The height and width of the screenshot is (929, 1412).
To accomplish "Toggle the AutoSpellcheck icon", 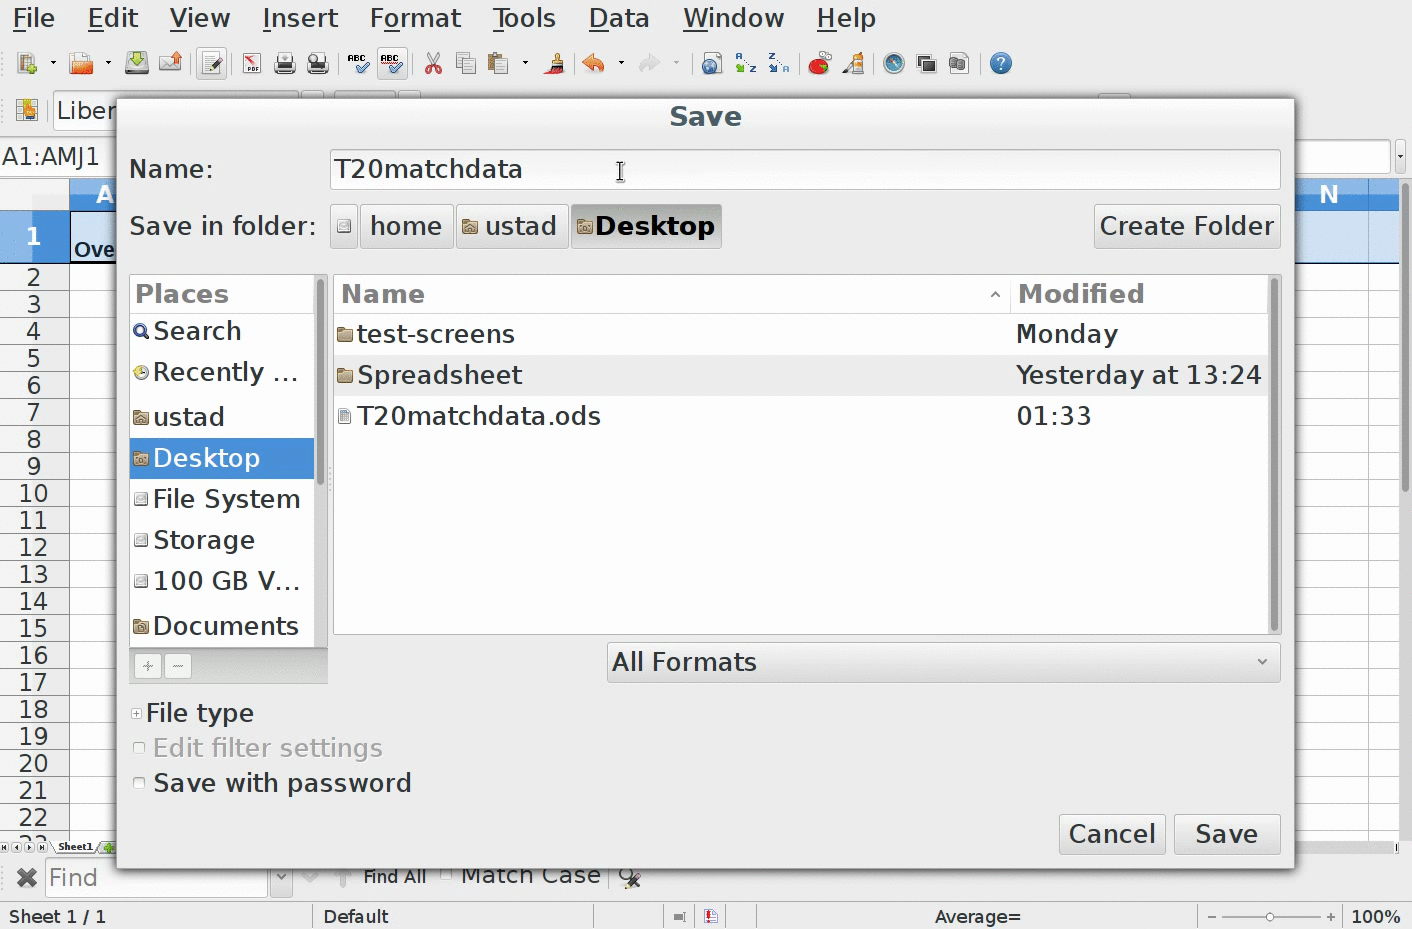I will click(x=391, y=64).
